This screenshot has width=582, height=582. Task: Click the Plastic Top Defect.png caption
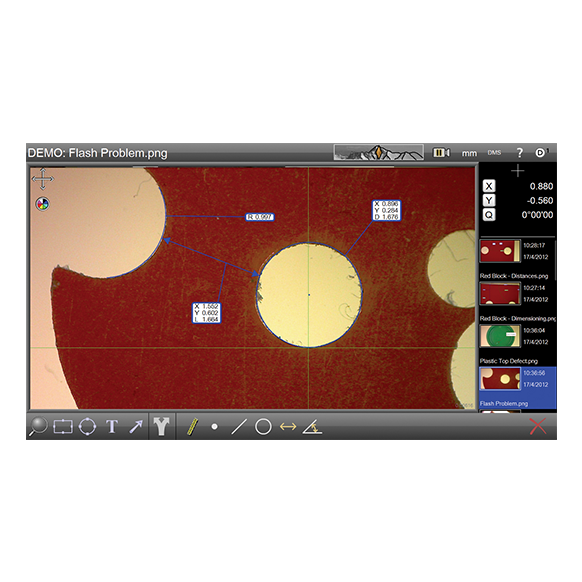[509, 361]
